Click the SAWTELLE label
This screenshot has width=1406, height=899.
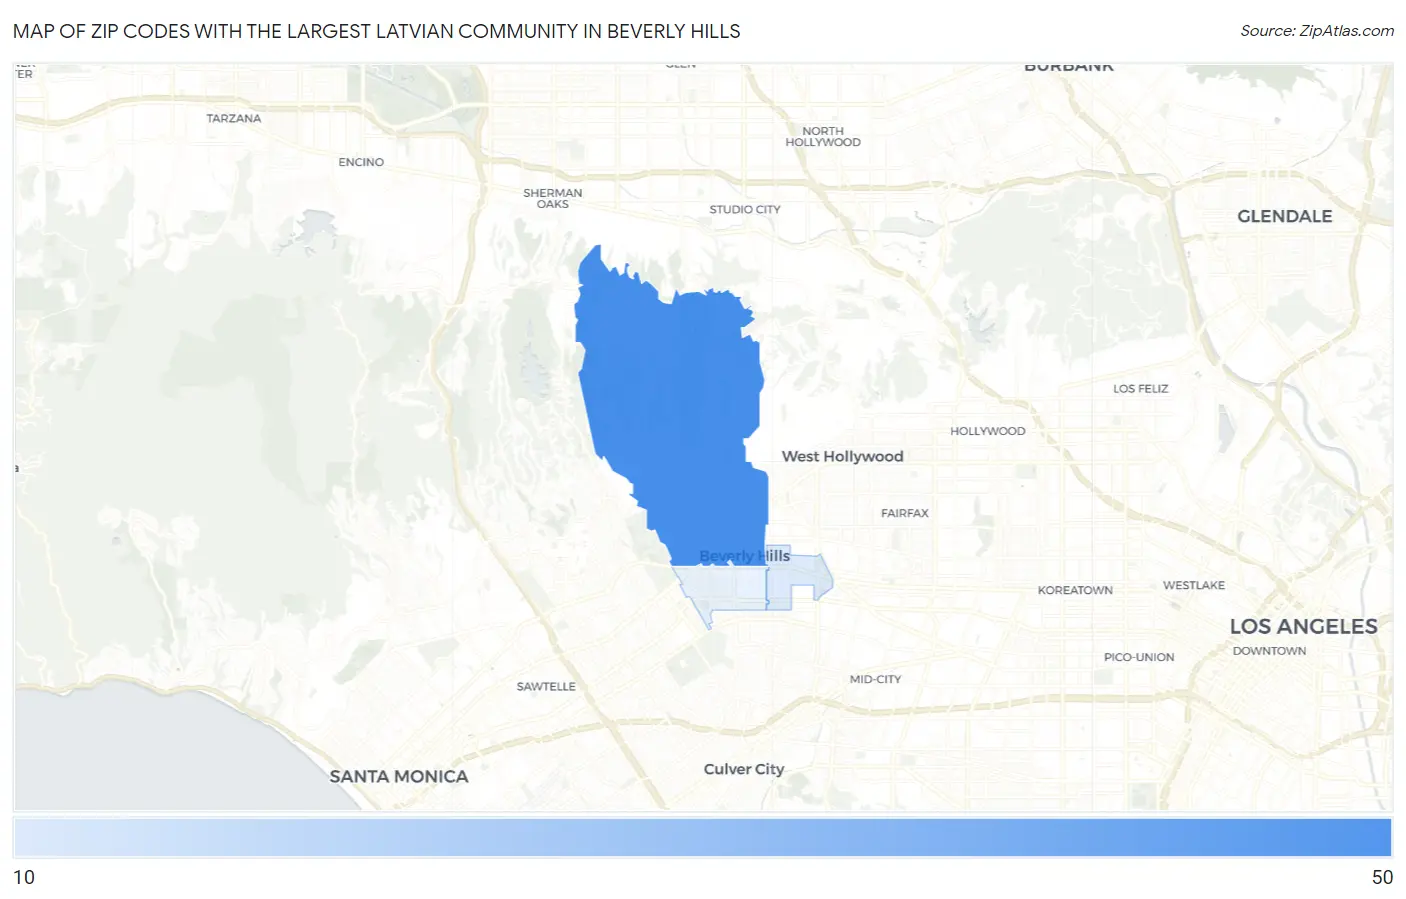(x=546, y=687)
